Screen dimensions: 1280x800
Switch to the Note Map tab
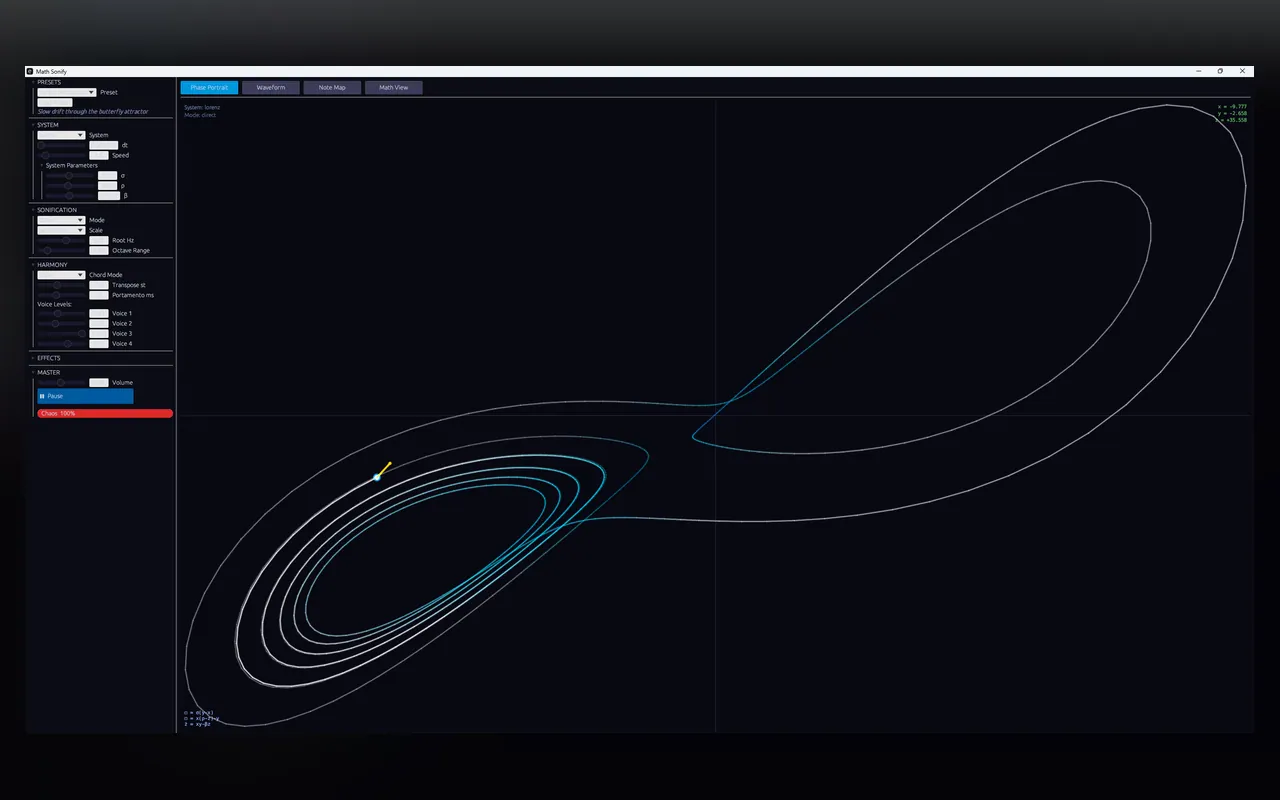click(x=332, y=88)
